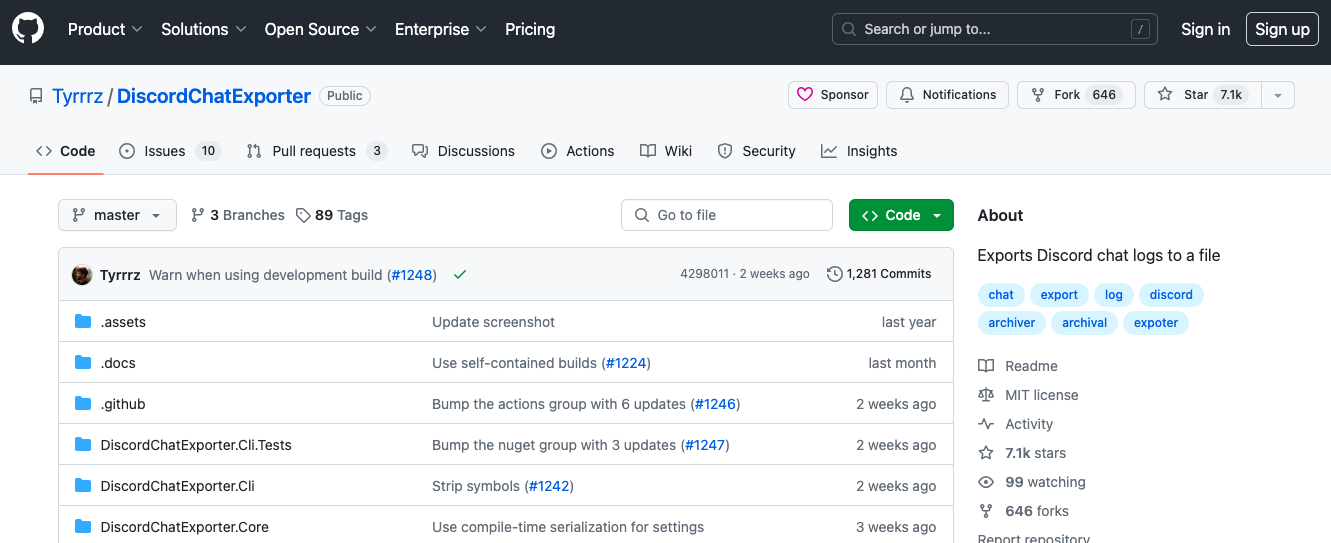Click the Sign up button
Screen dimensions: 1331x543
(x=1282, y=29)
